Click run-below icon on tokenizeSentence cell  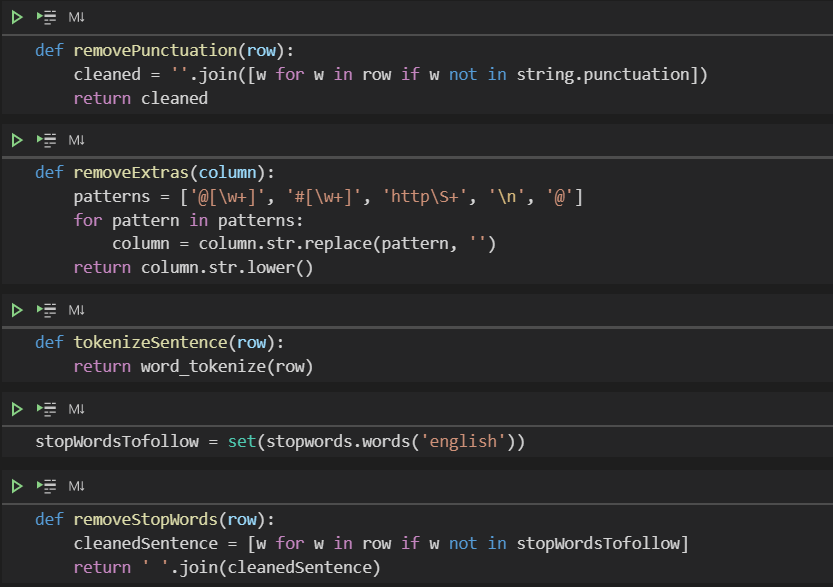click(46, 310)
